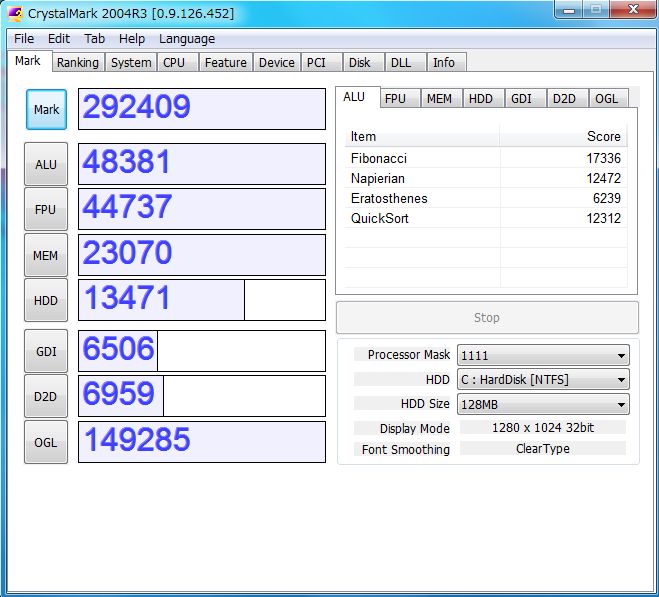Open the File menu
The image size is (659, 597).
click(x=24, y=38)
